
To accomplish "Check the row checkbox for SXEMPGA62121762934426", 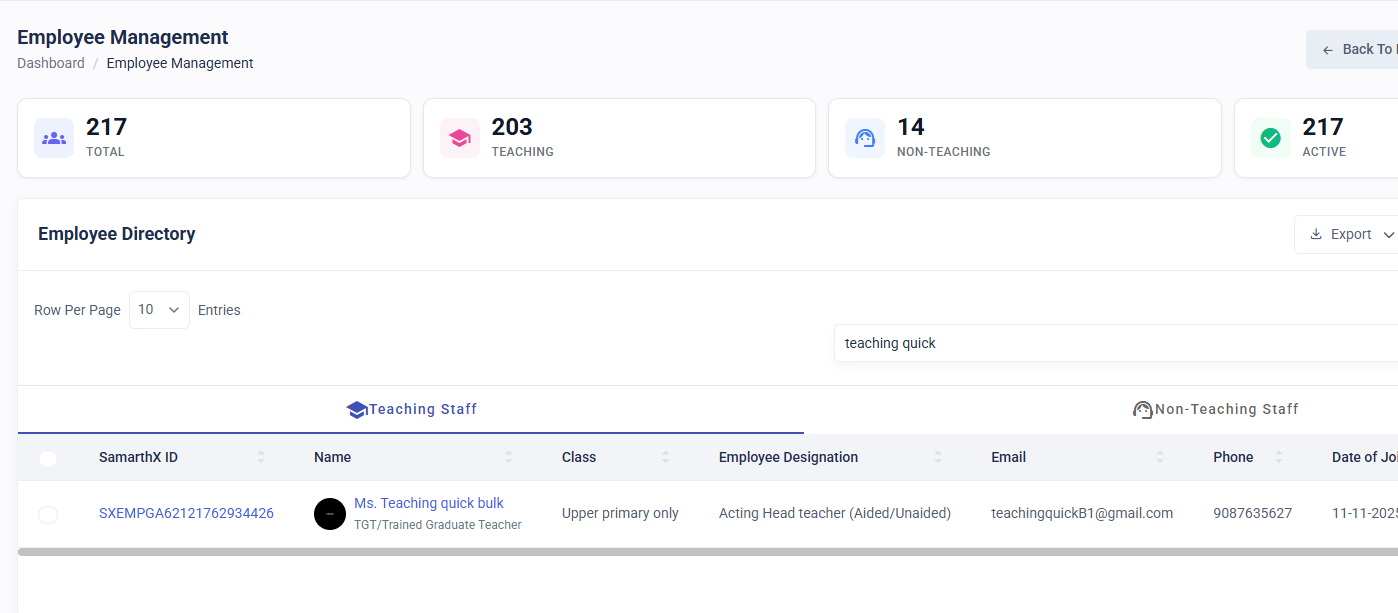I will 48,514.
